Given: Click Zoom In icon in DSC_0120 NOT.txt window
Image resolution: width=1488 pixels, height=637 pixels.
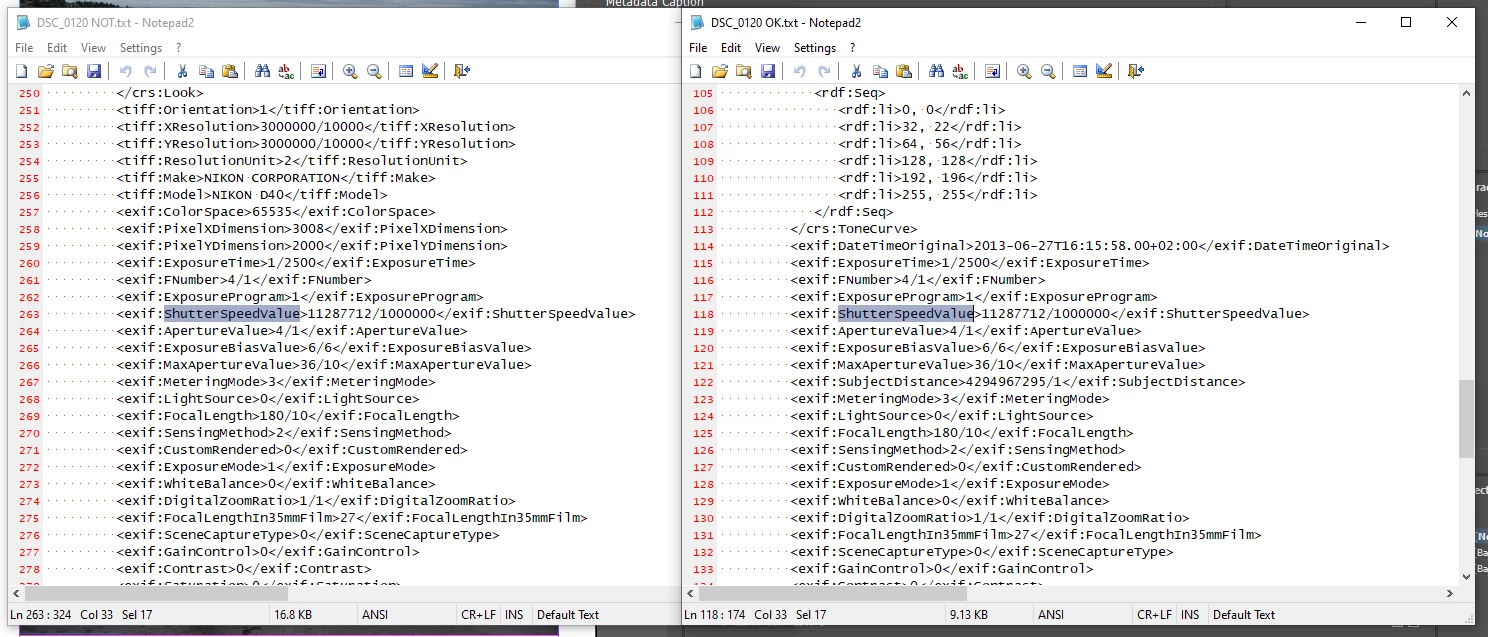Looking at the screenshot, I should tap(350, 71).
